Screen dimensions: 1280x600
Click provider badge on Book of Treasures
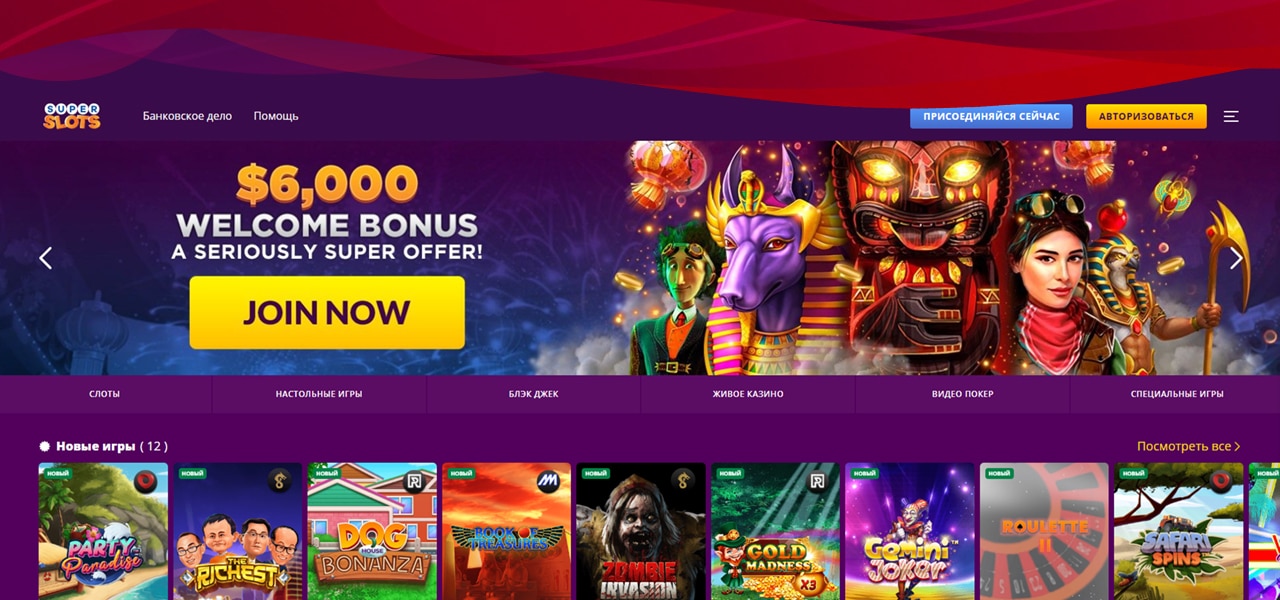click(549, 481)
